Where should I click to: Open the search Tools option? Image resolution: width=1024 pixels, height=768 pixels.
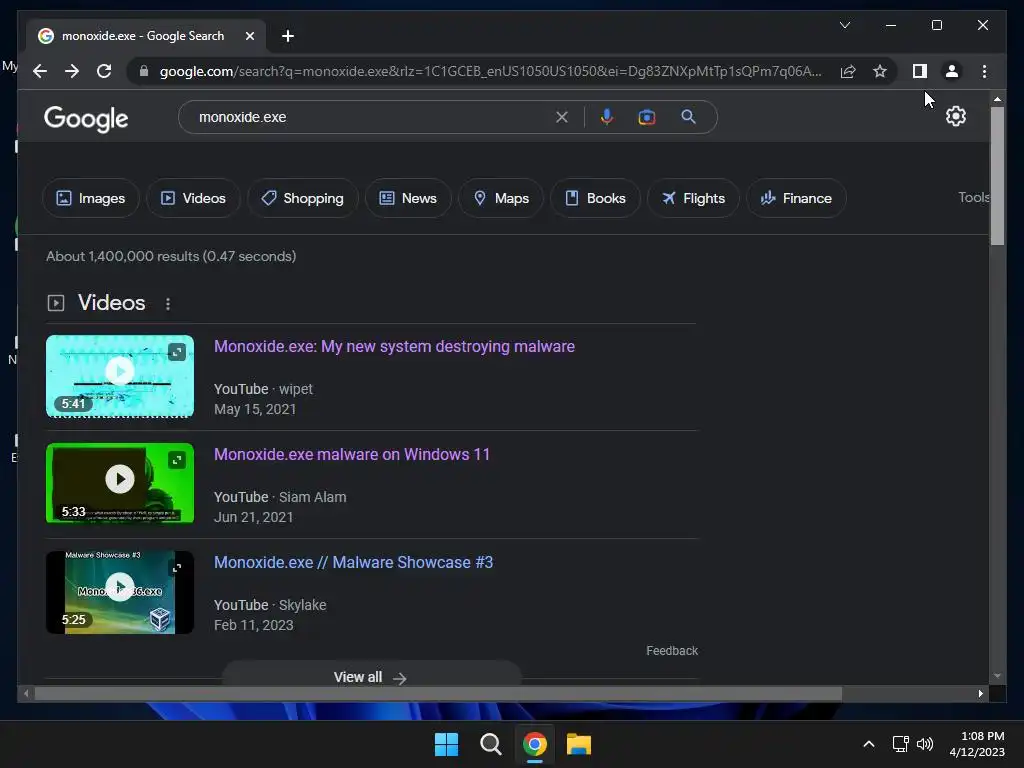click(x=973, y=197)
